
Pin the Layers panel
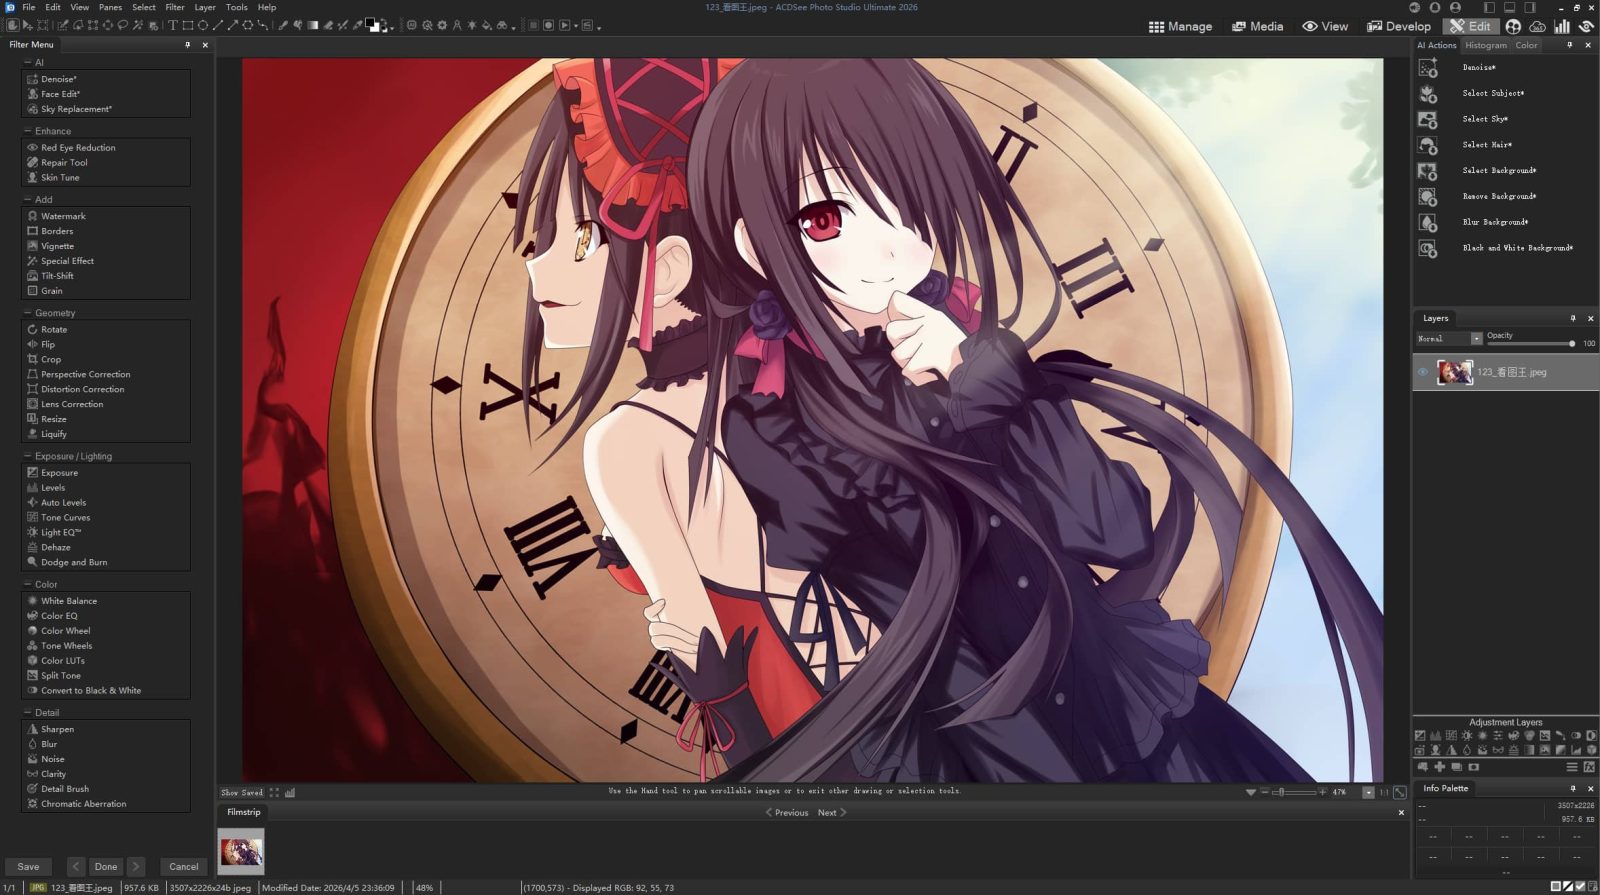tap(1573, 318)
